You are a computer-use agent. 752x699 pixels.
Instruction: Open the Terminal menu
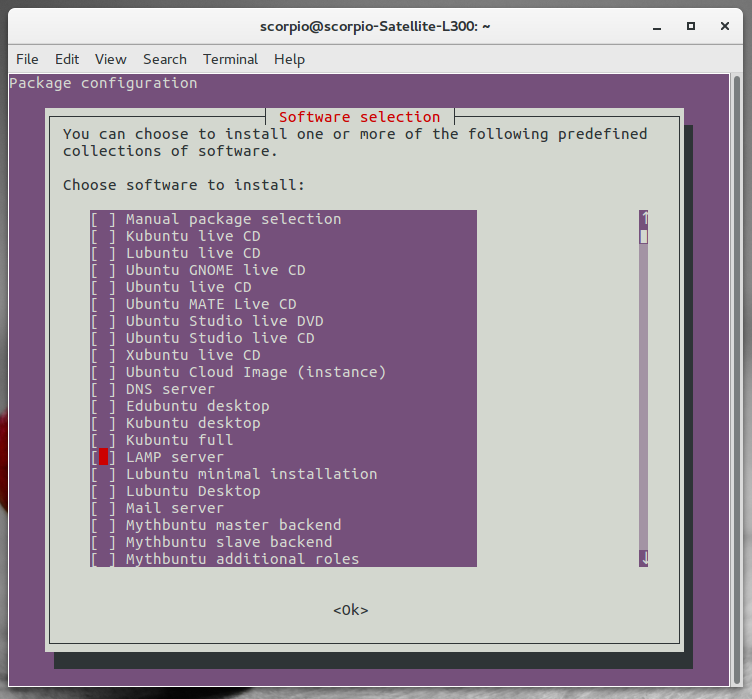click(x=230, y=59)
